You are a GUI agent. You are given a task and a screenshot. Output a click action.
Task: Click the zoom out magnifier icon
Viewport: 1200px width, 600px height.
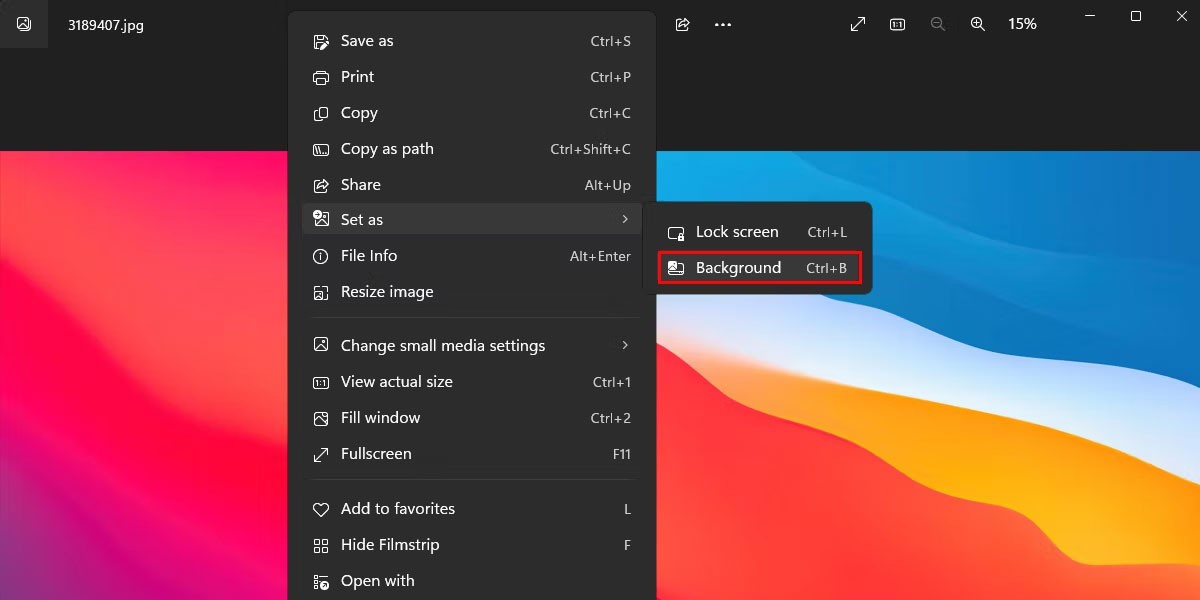pos(938,24)
